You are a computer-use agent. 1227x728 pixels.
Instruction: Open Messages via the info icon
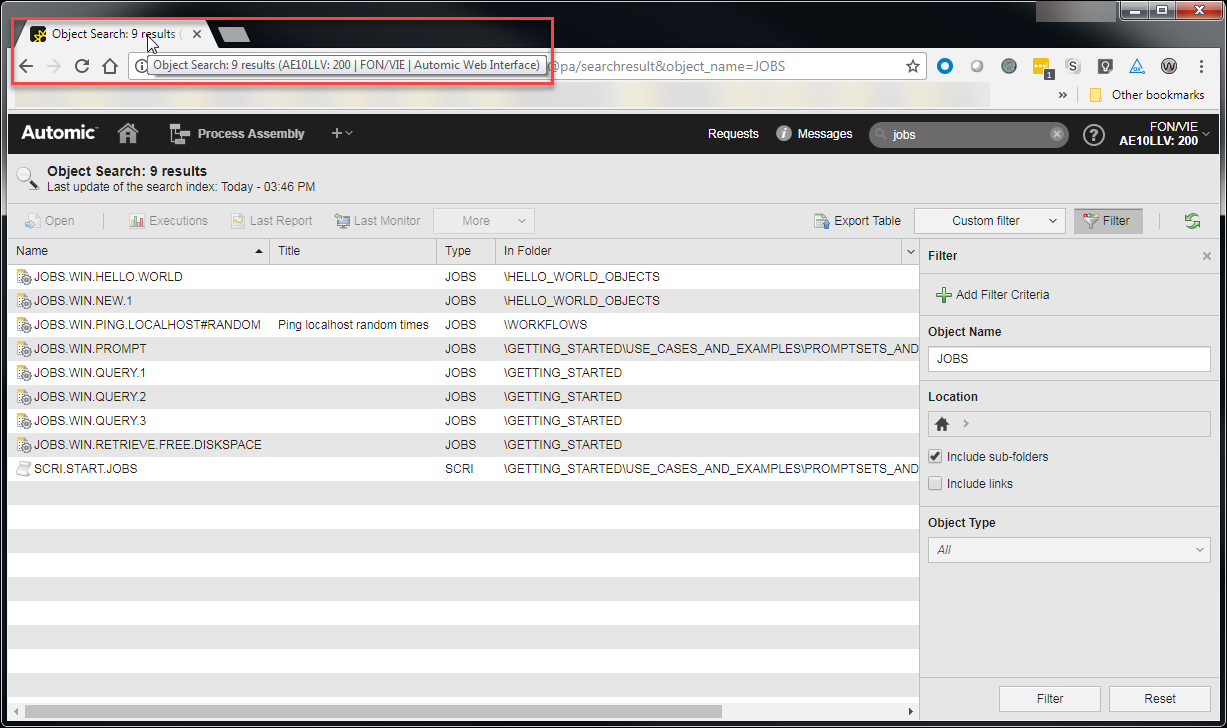[782, 133]
